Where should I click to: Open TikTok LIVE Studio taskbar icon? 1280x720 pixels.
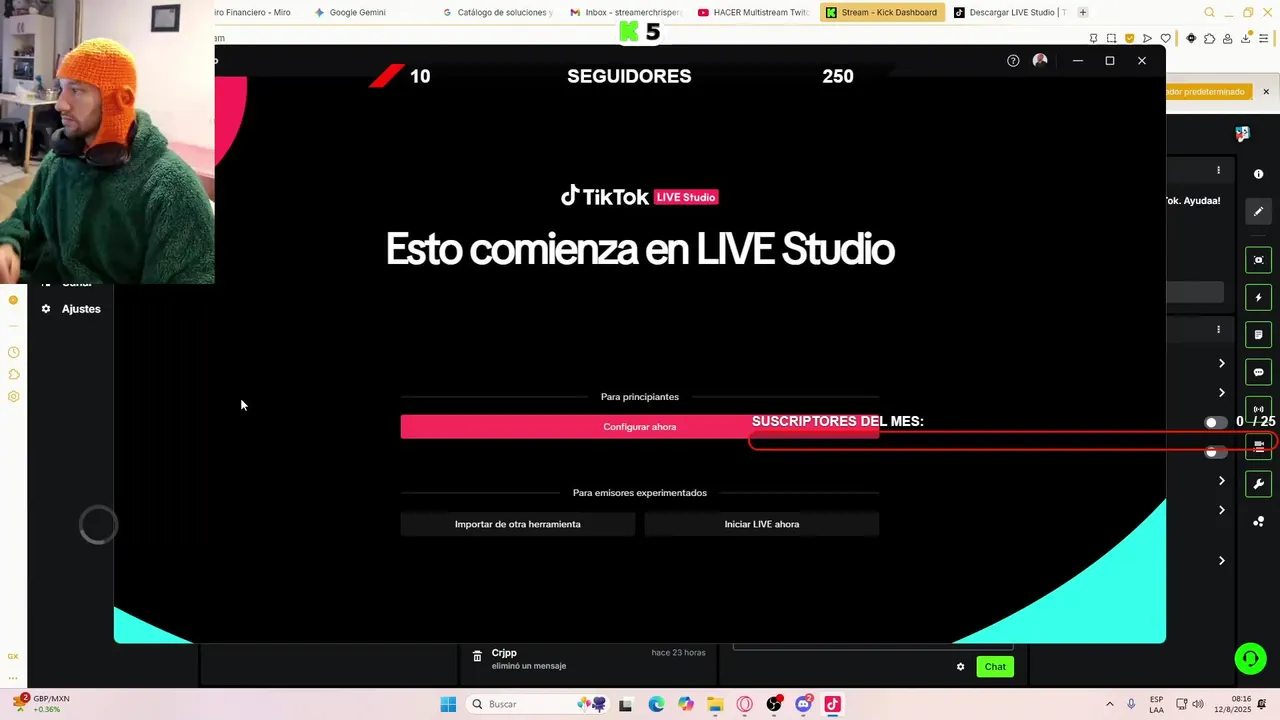tap(832, 704)
